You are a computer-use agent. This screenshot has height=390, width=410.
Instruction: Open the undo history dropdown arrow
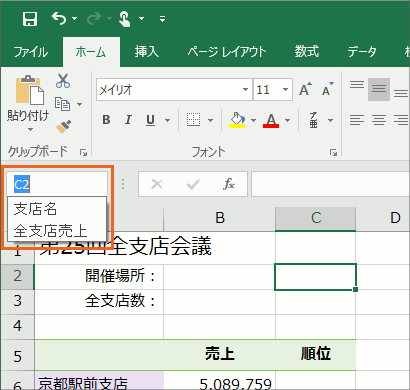click(x=74, y=19)
